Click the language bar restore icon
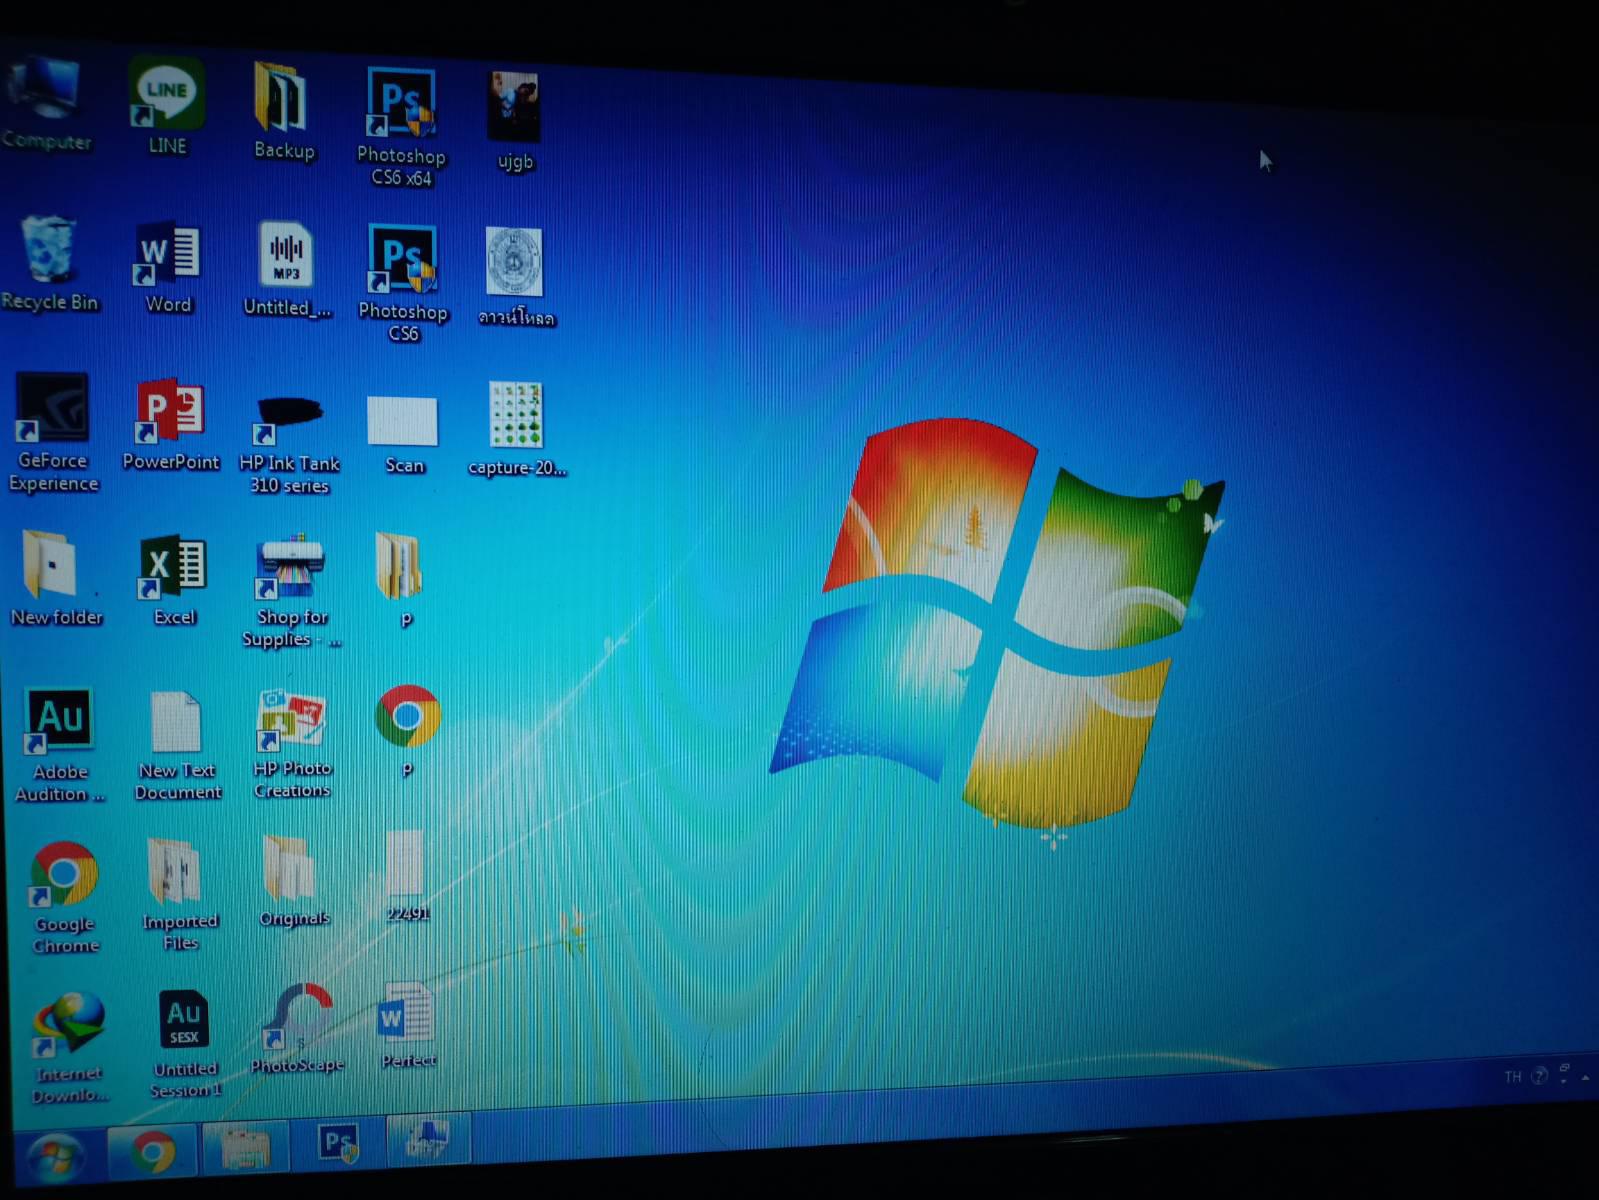1599x1200 pixels. tap(1564, 1068)
